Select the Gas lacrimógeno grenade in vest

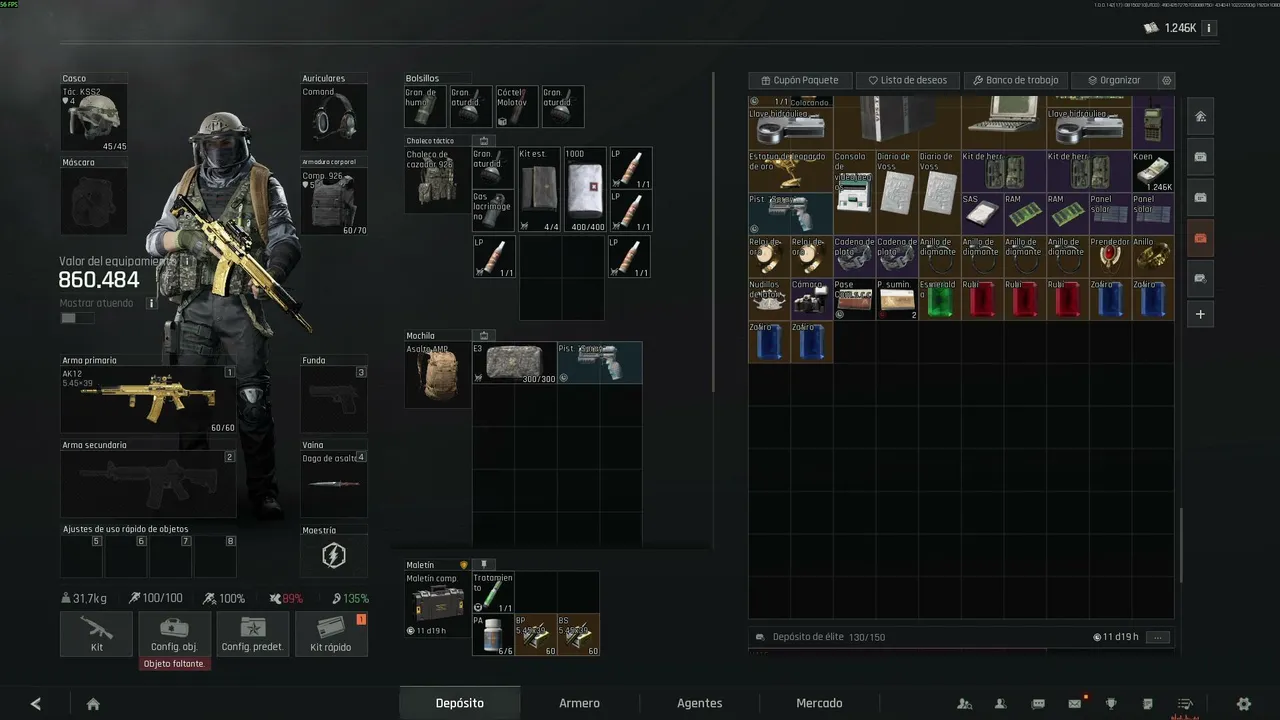point(493,211)
